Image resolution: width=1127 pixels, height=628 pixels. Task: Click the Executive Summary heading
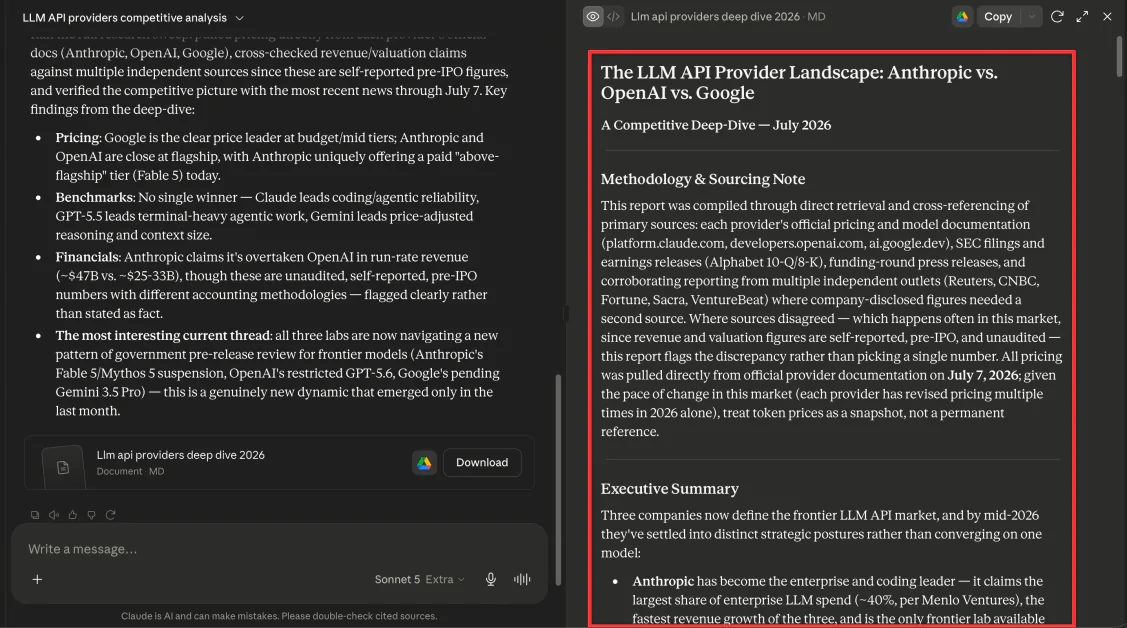tap(669, 489)
